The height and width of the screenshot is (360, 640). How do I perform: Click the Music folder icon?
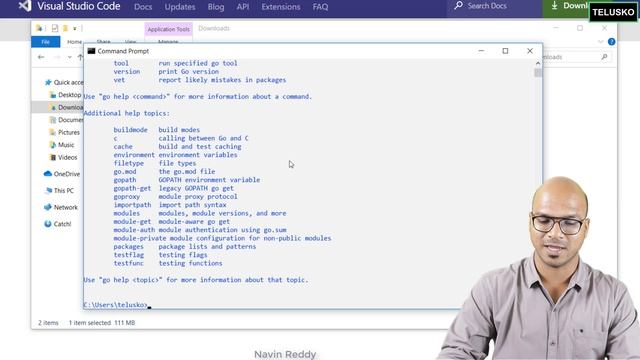tap(53, 145)
